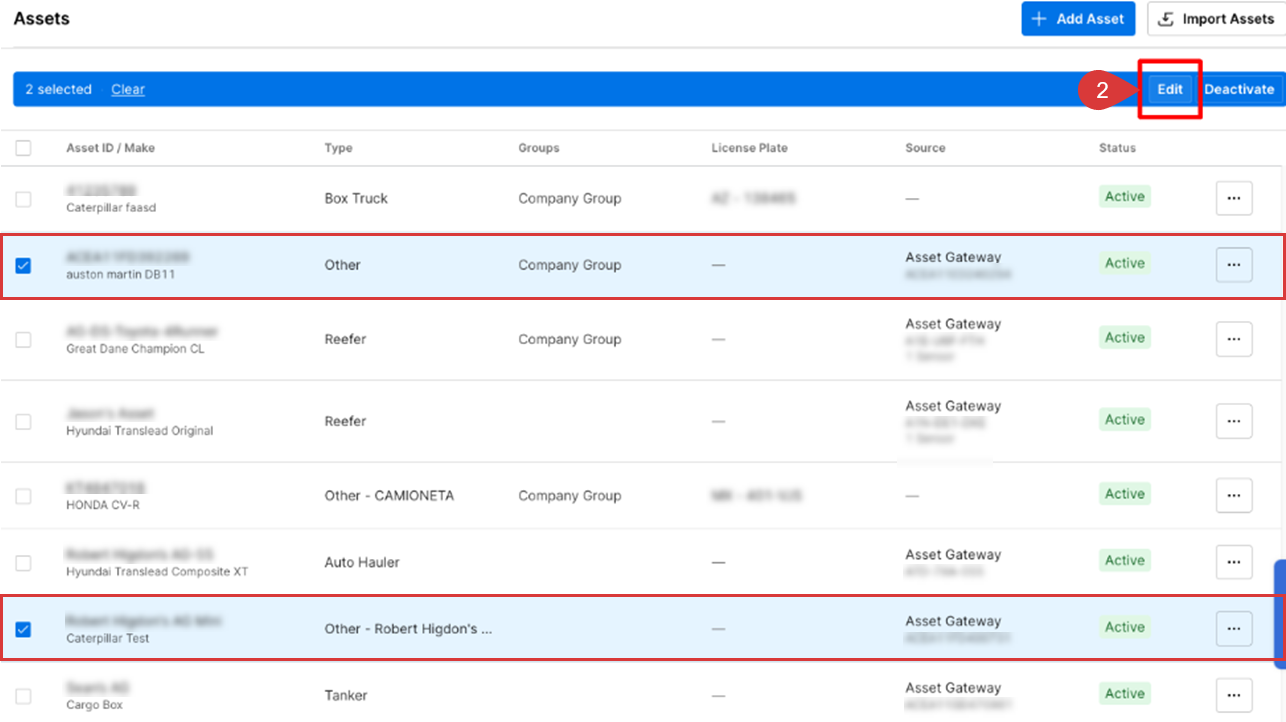Uncheck the auston martin DB11 asset checkbox
The width and height of the screenshot is (1286, 722).
(x=23, y=265)
